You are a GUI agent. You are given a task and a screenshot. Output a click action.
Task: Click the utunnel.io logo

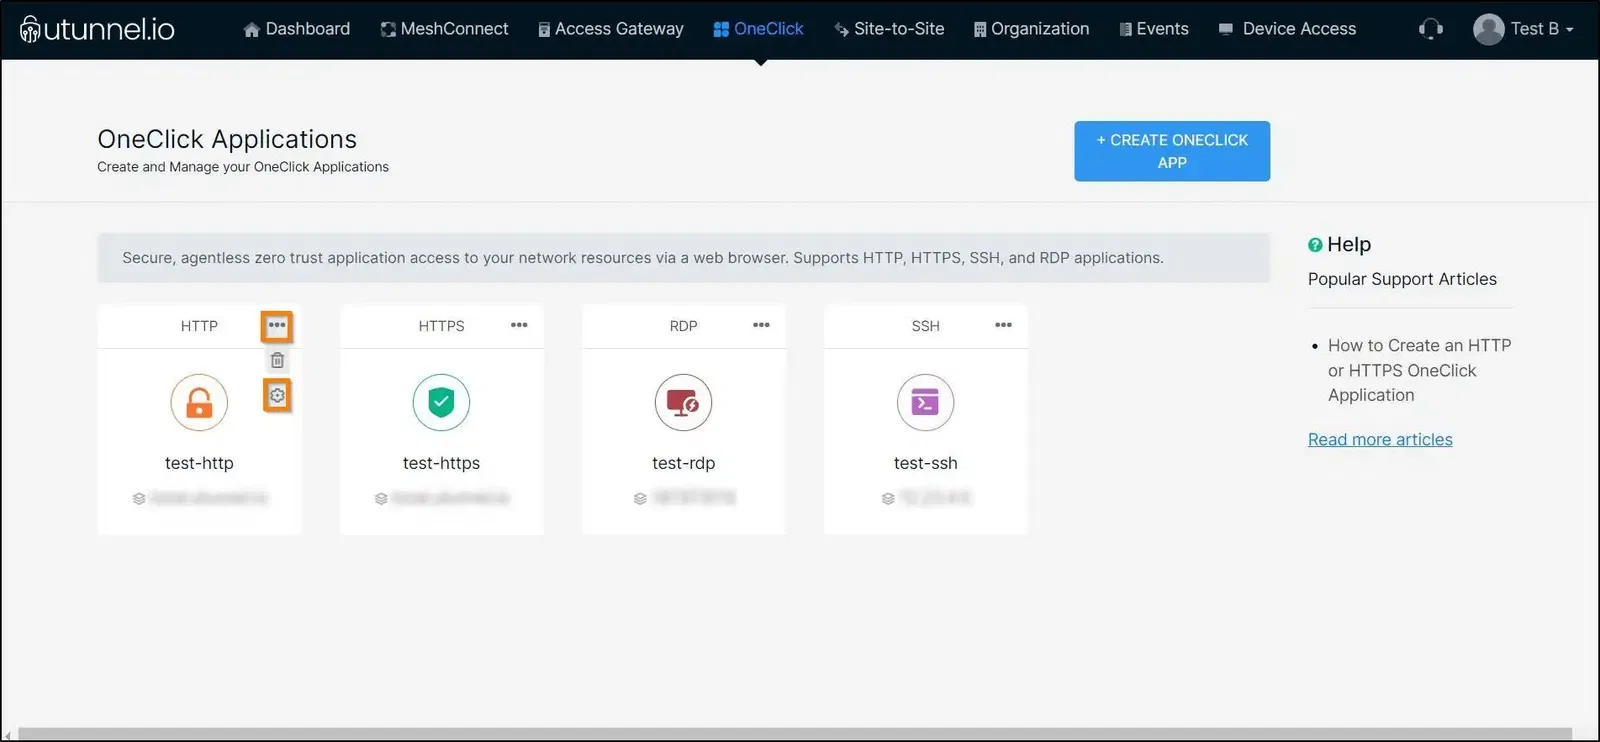point(97,29)
